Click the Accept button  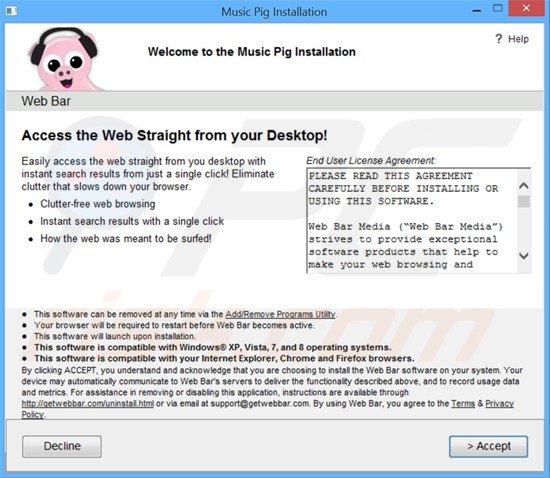[488, 446]
